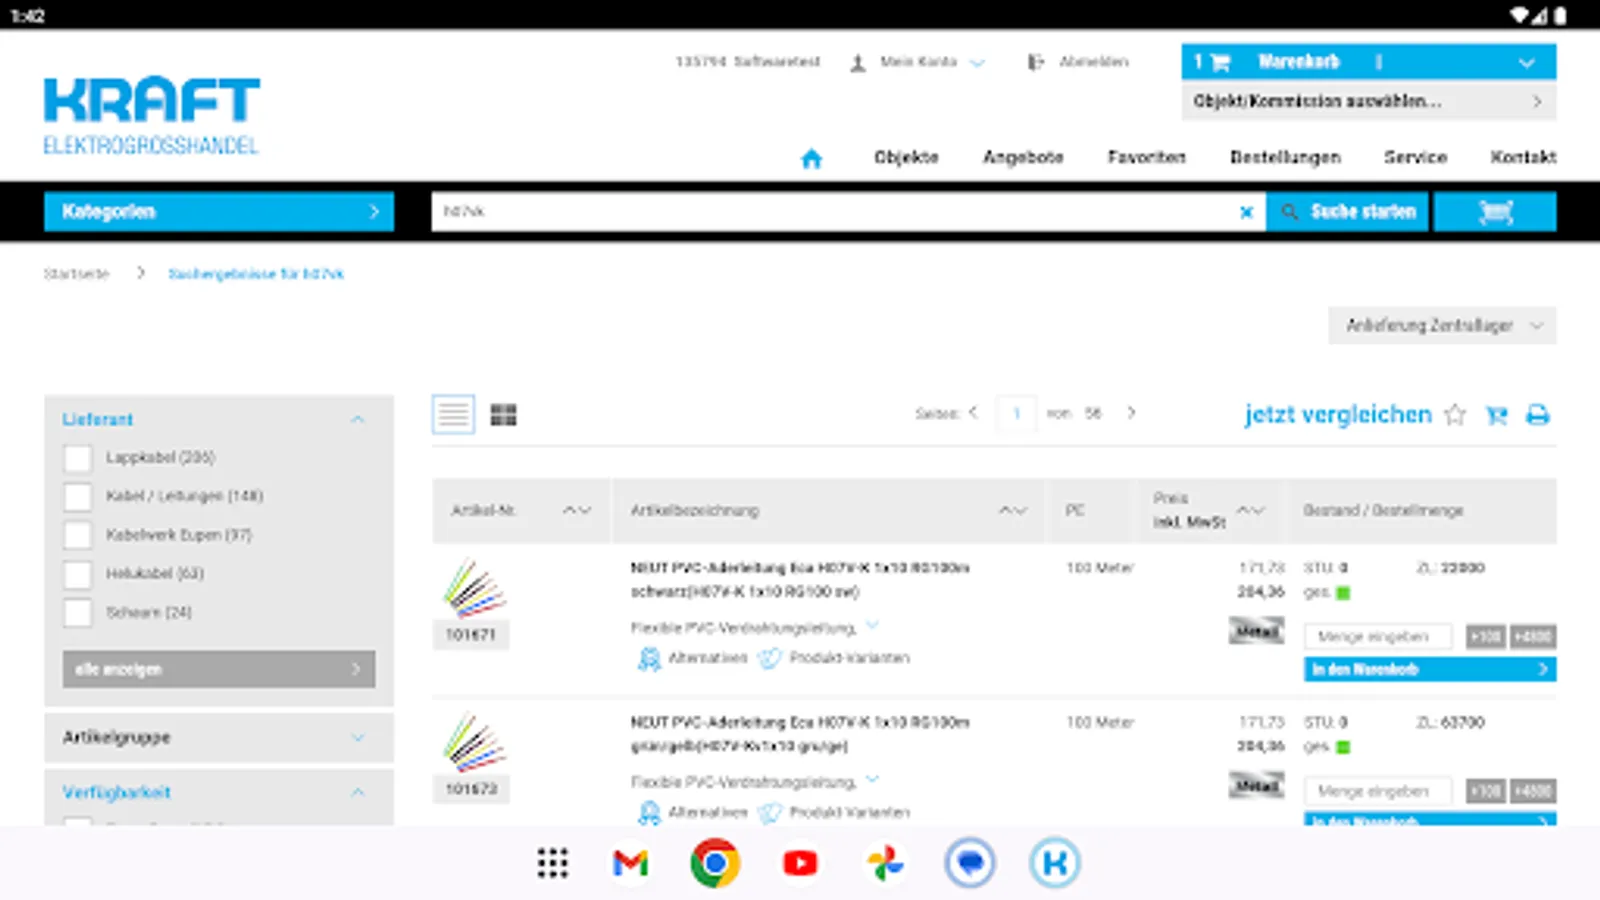Collapse the Artikelgruppe filter section
1600x900 pixels.
click(357, 738)
